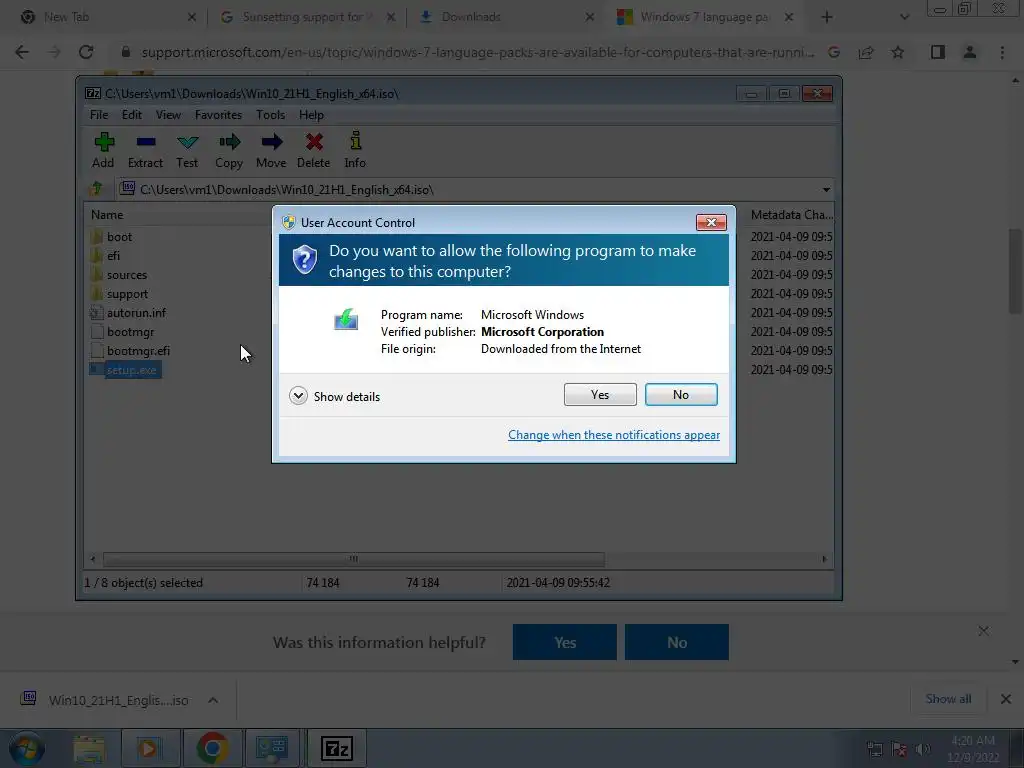Expand the download item options chevron
1024x768 pixels.
pos(213,700)
